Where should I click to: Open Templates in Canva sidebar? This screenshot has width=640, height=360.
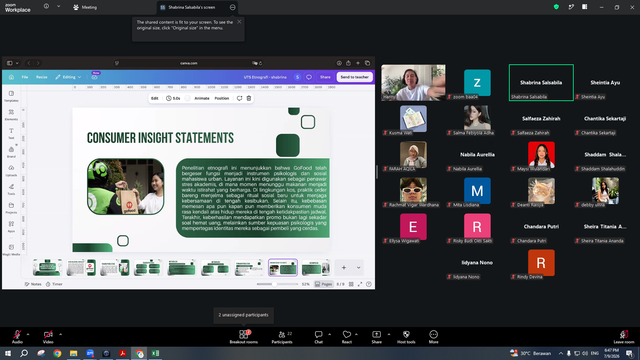tap(11, 96)
